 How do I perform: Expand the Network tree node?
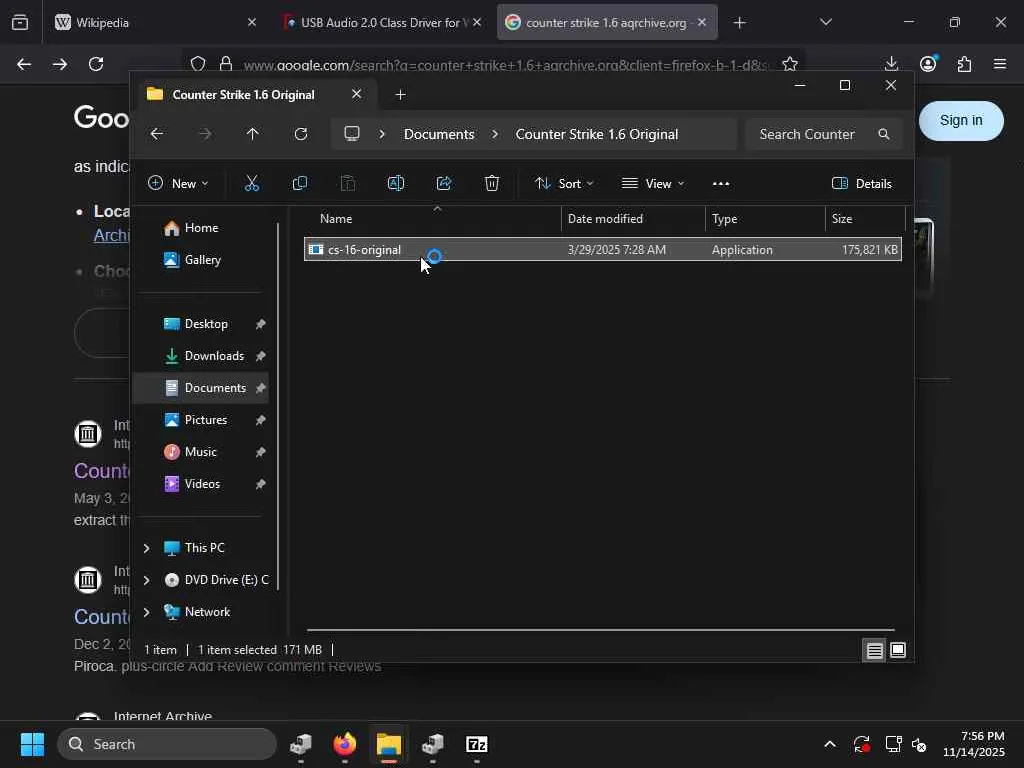click(146, 612)
